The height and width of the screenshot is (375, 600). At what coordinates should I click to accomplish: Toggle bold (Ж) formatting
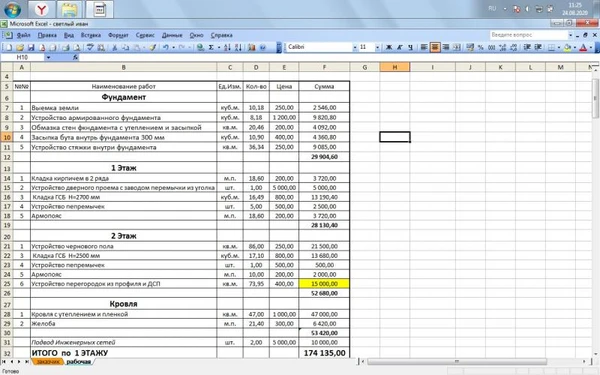pyautogui.click(x=388, y=47)
